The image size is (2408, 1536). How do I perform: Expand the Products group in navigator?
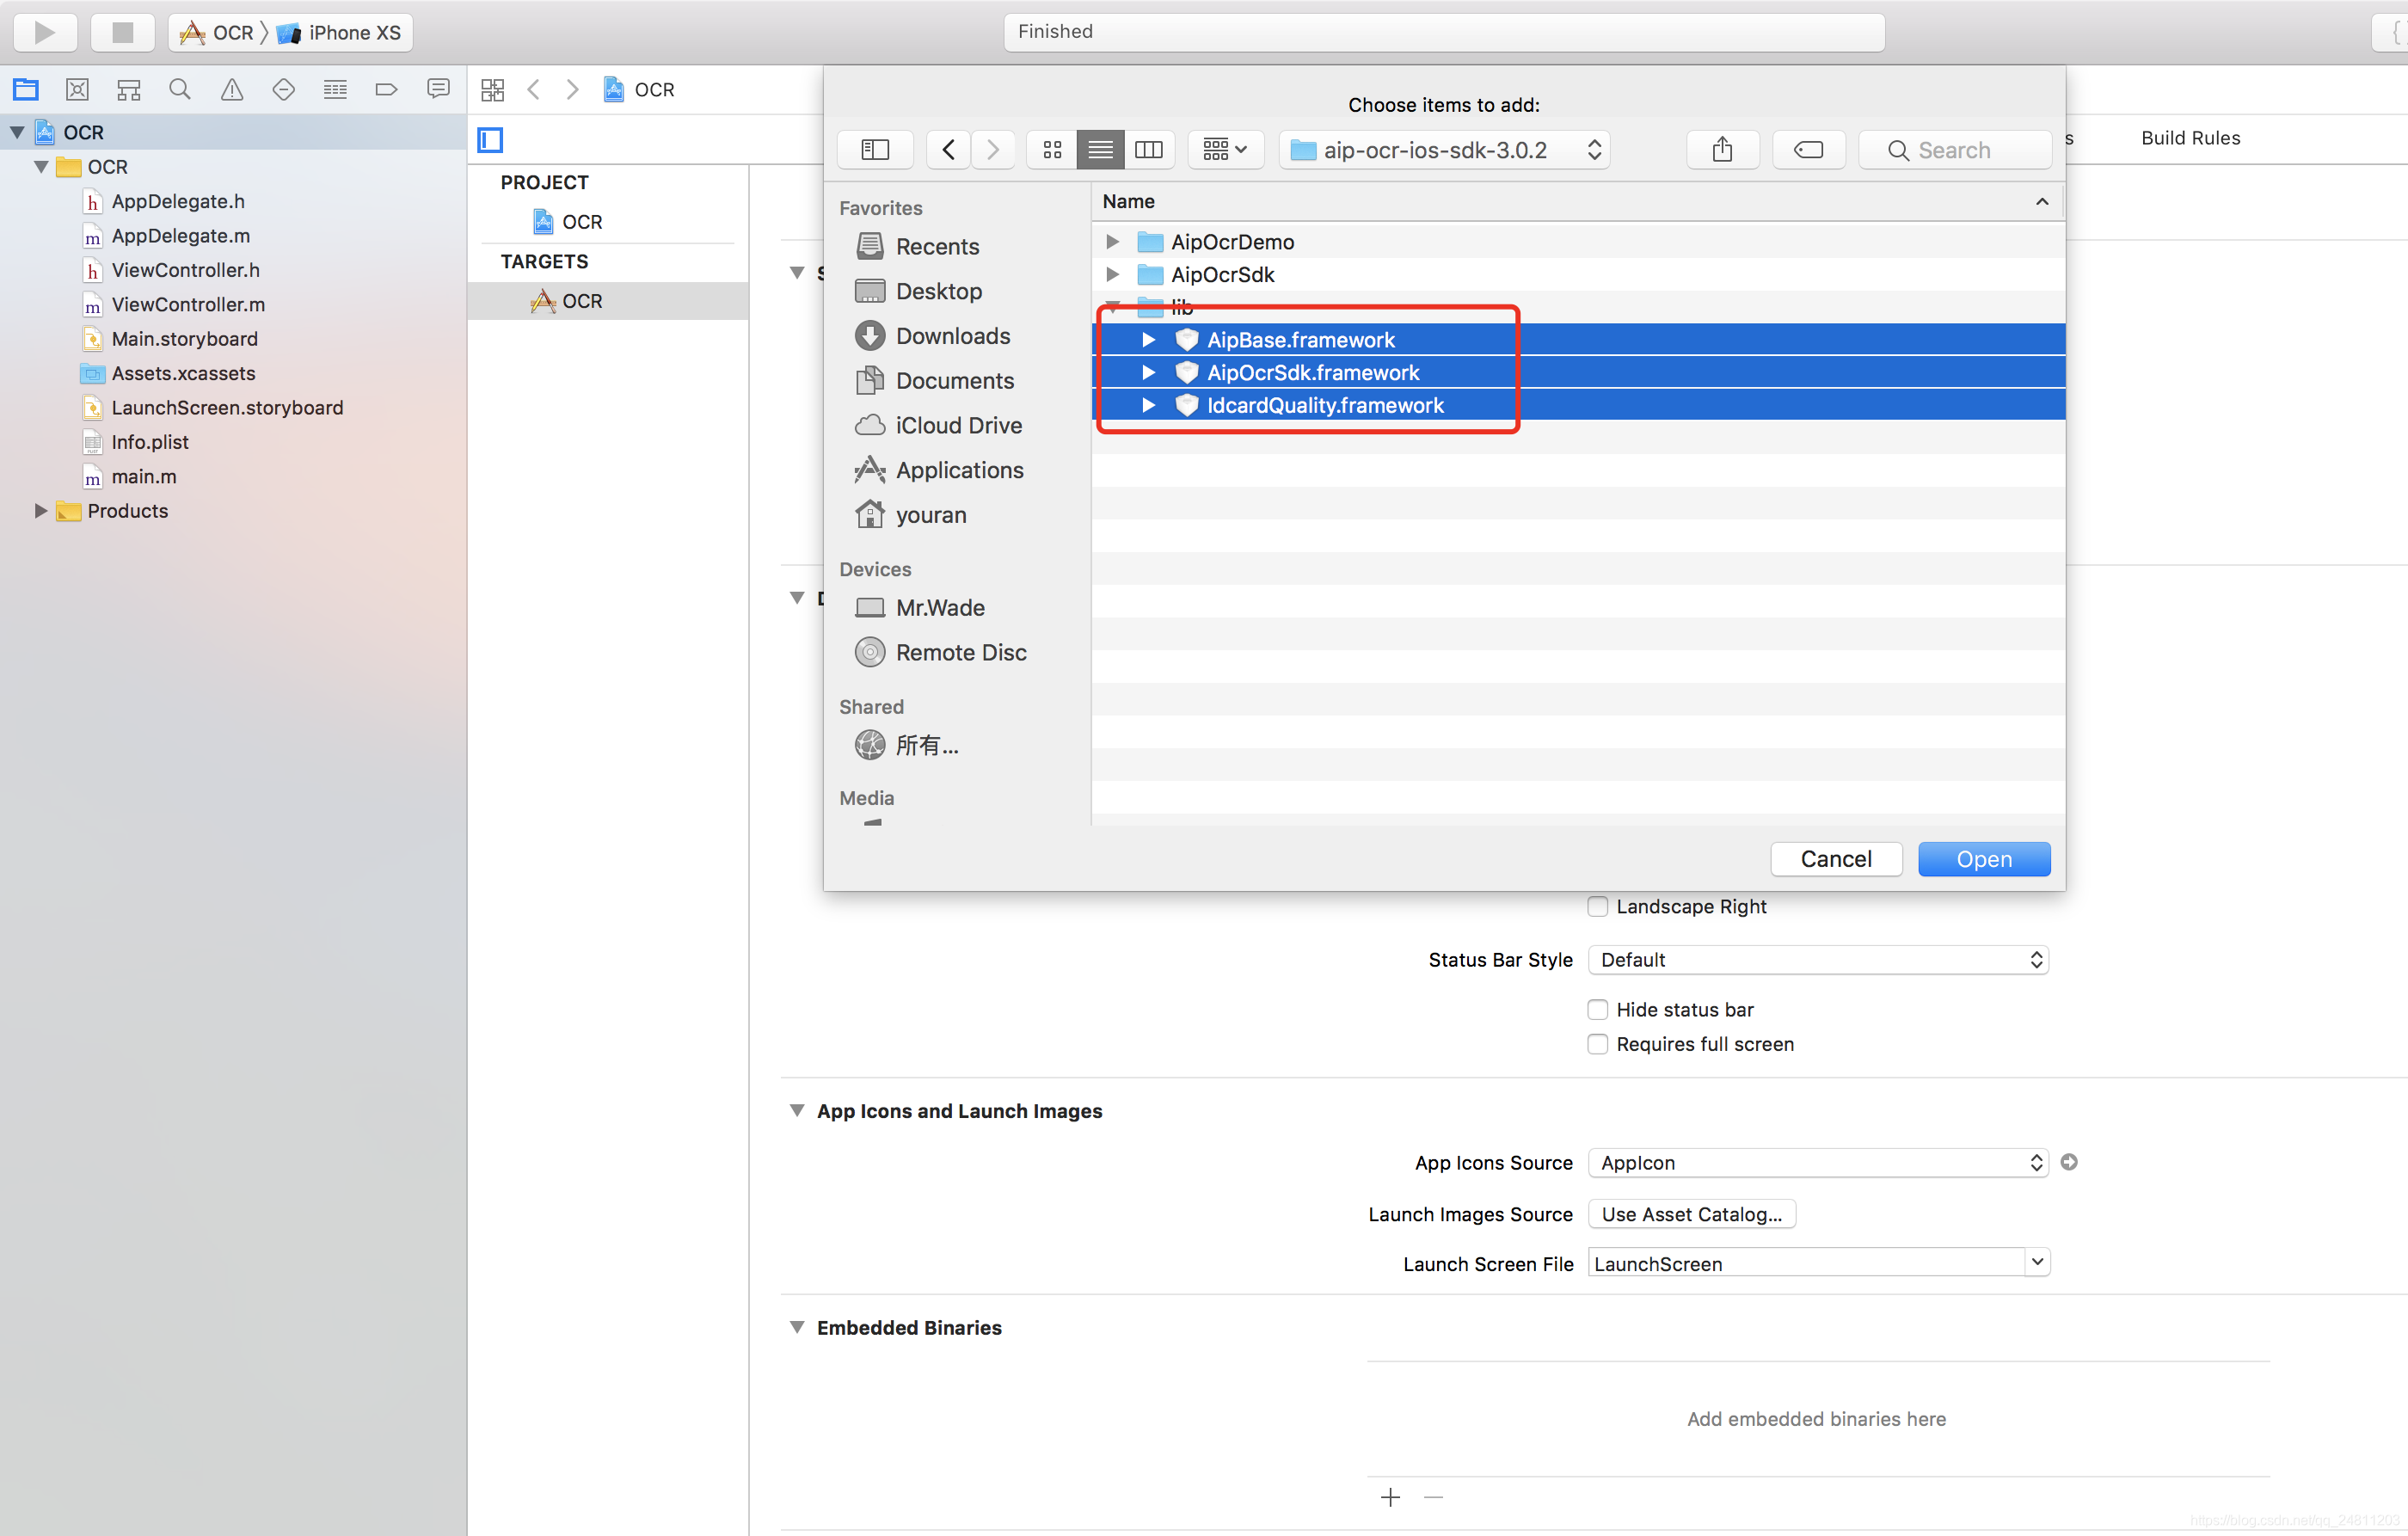pyautogui.click(x=41, y=511)
